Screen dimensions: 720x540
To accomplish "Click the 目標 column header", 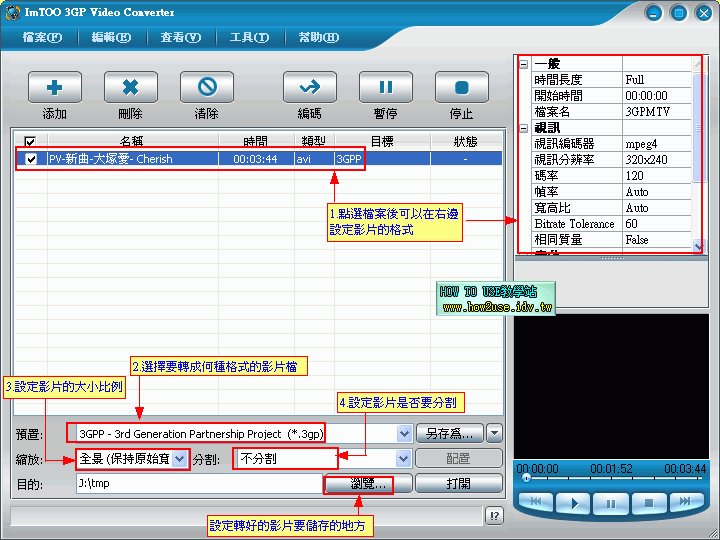I will point(382,141).
